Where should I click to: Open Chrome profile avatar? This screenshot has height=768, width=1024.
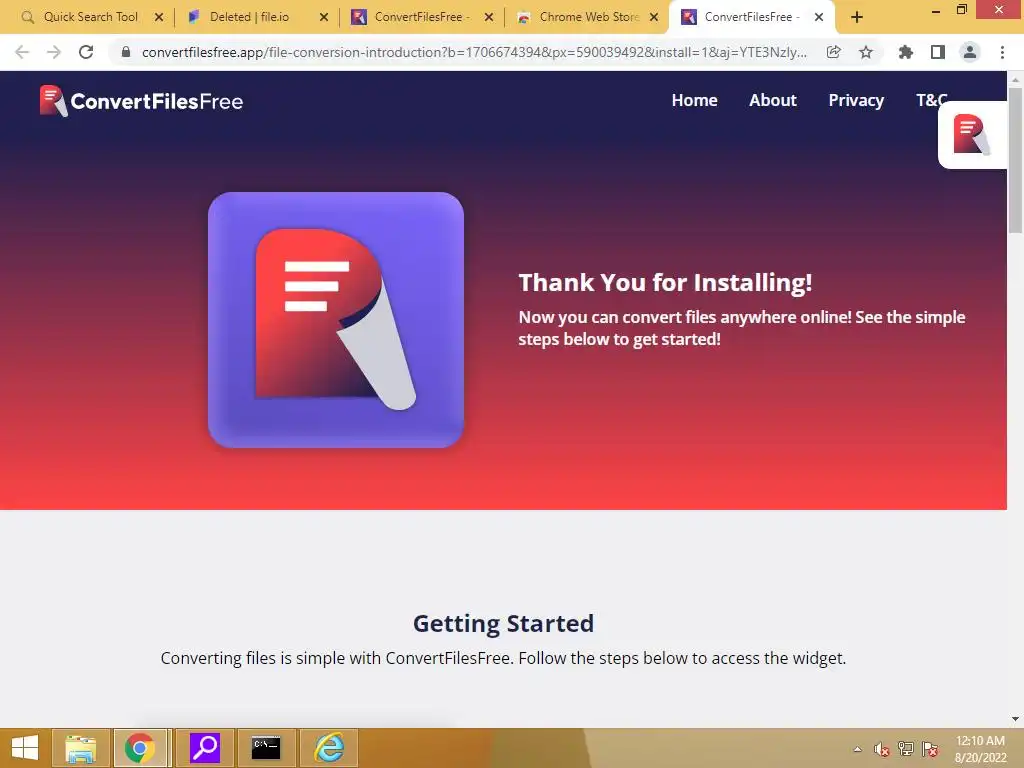coord(970,52)
